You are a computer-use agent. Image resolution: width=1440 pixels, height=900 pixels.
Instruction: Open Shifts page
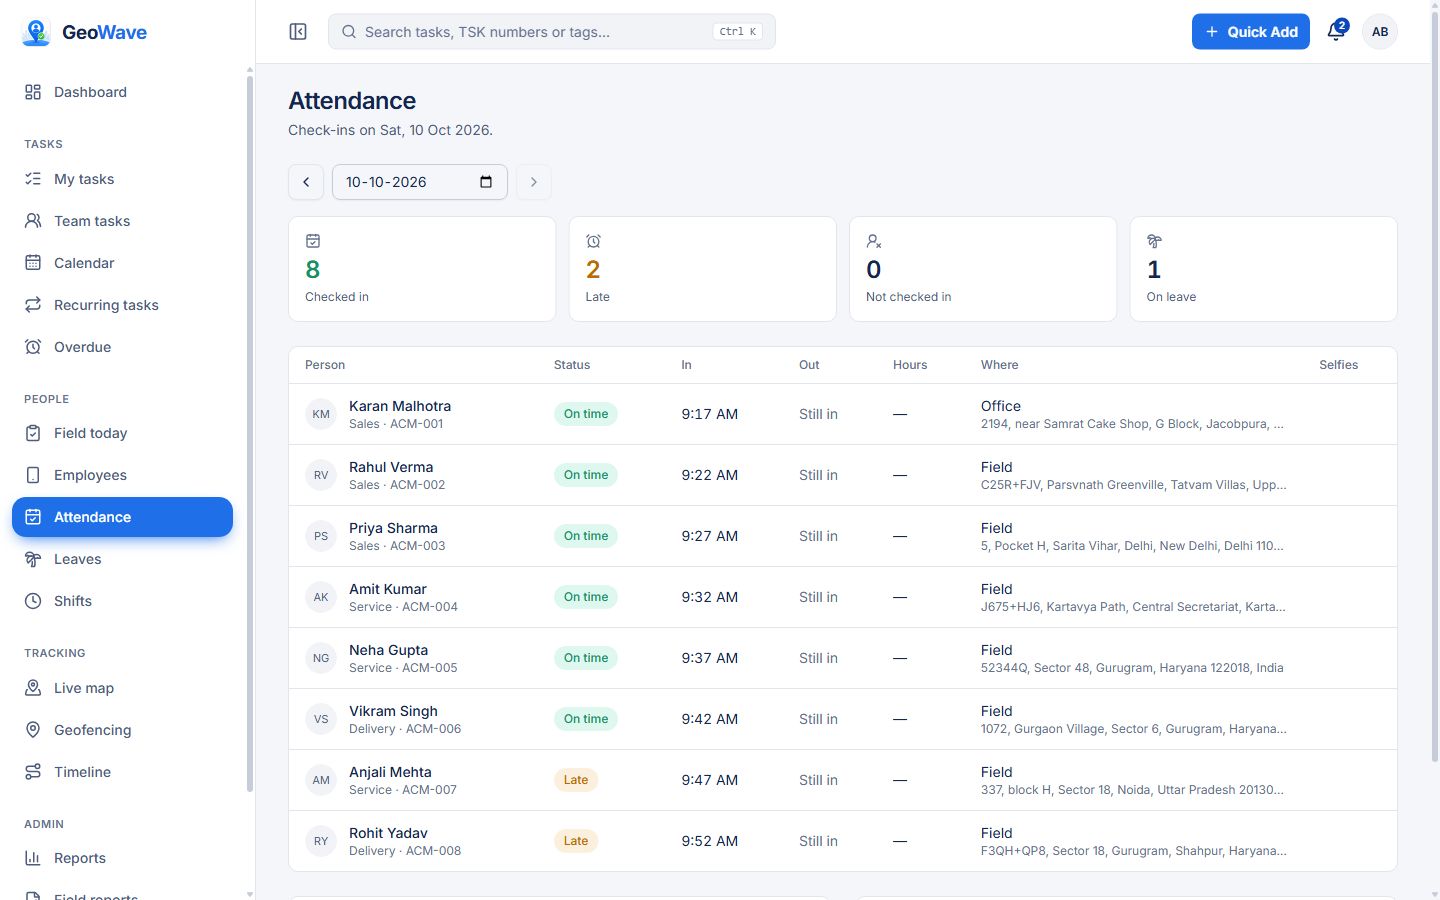[x=122, y=601]
